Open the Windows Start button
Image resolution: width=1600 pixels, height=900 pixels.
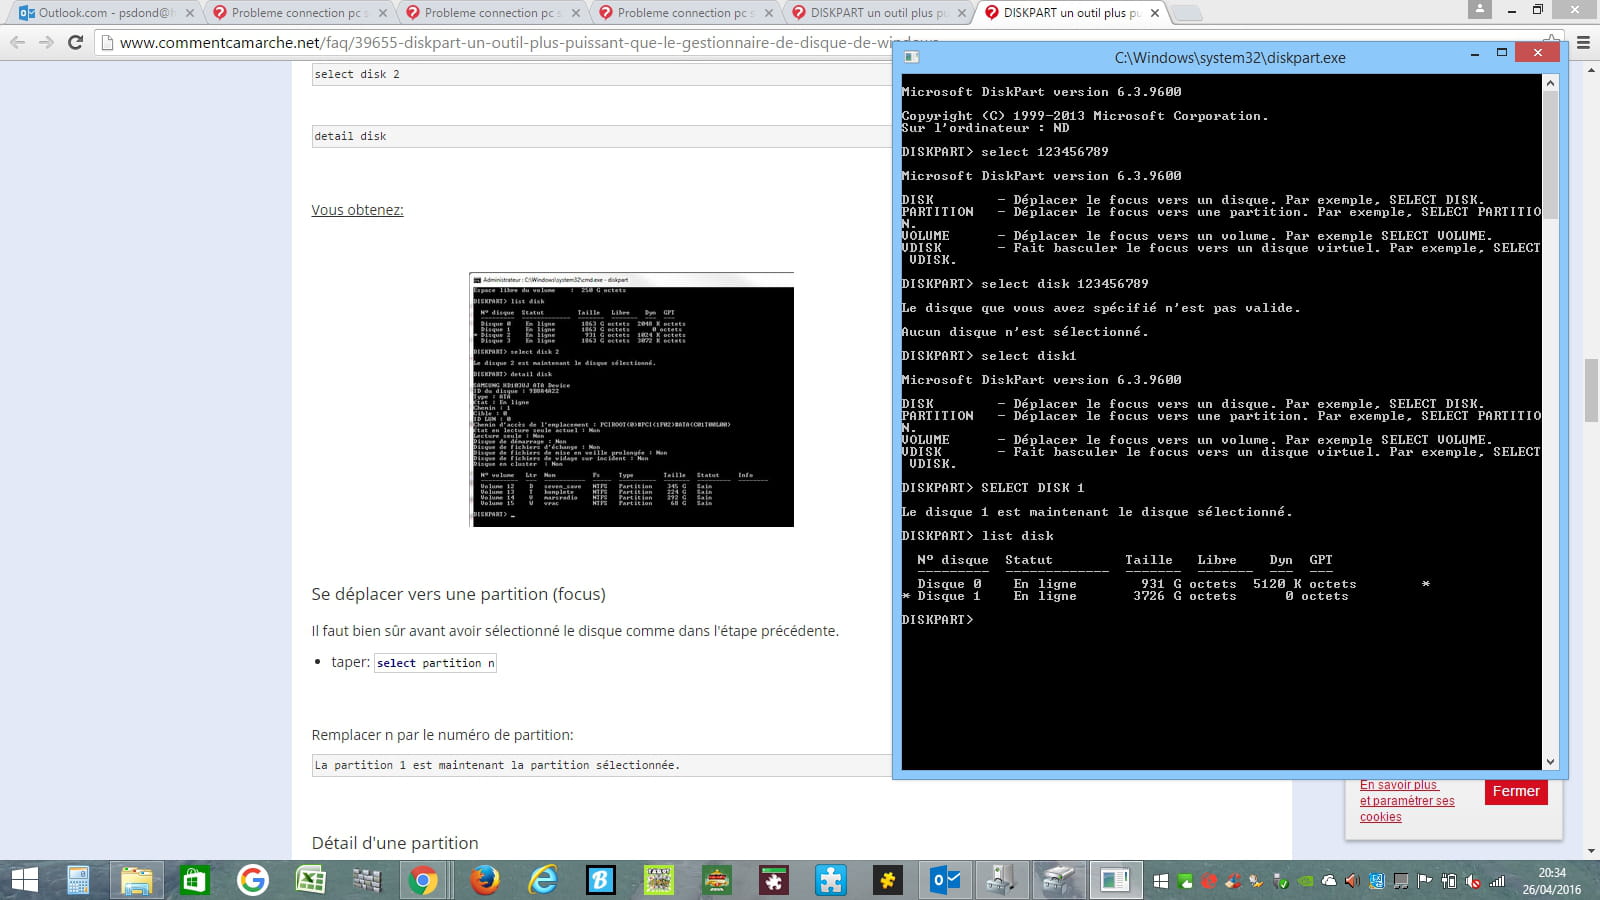click(x=24, y=880)
